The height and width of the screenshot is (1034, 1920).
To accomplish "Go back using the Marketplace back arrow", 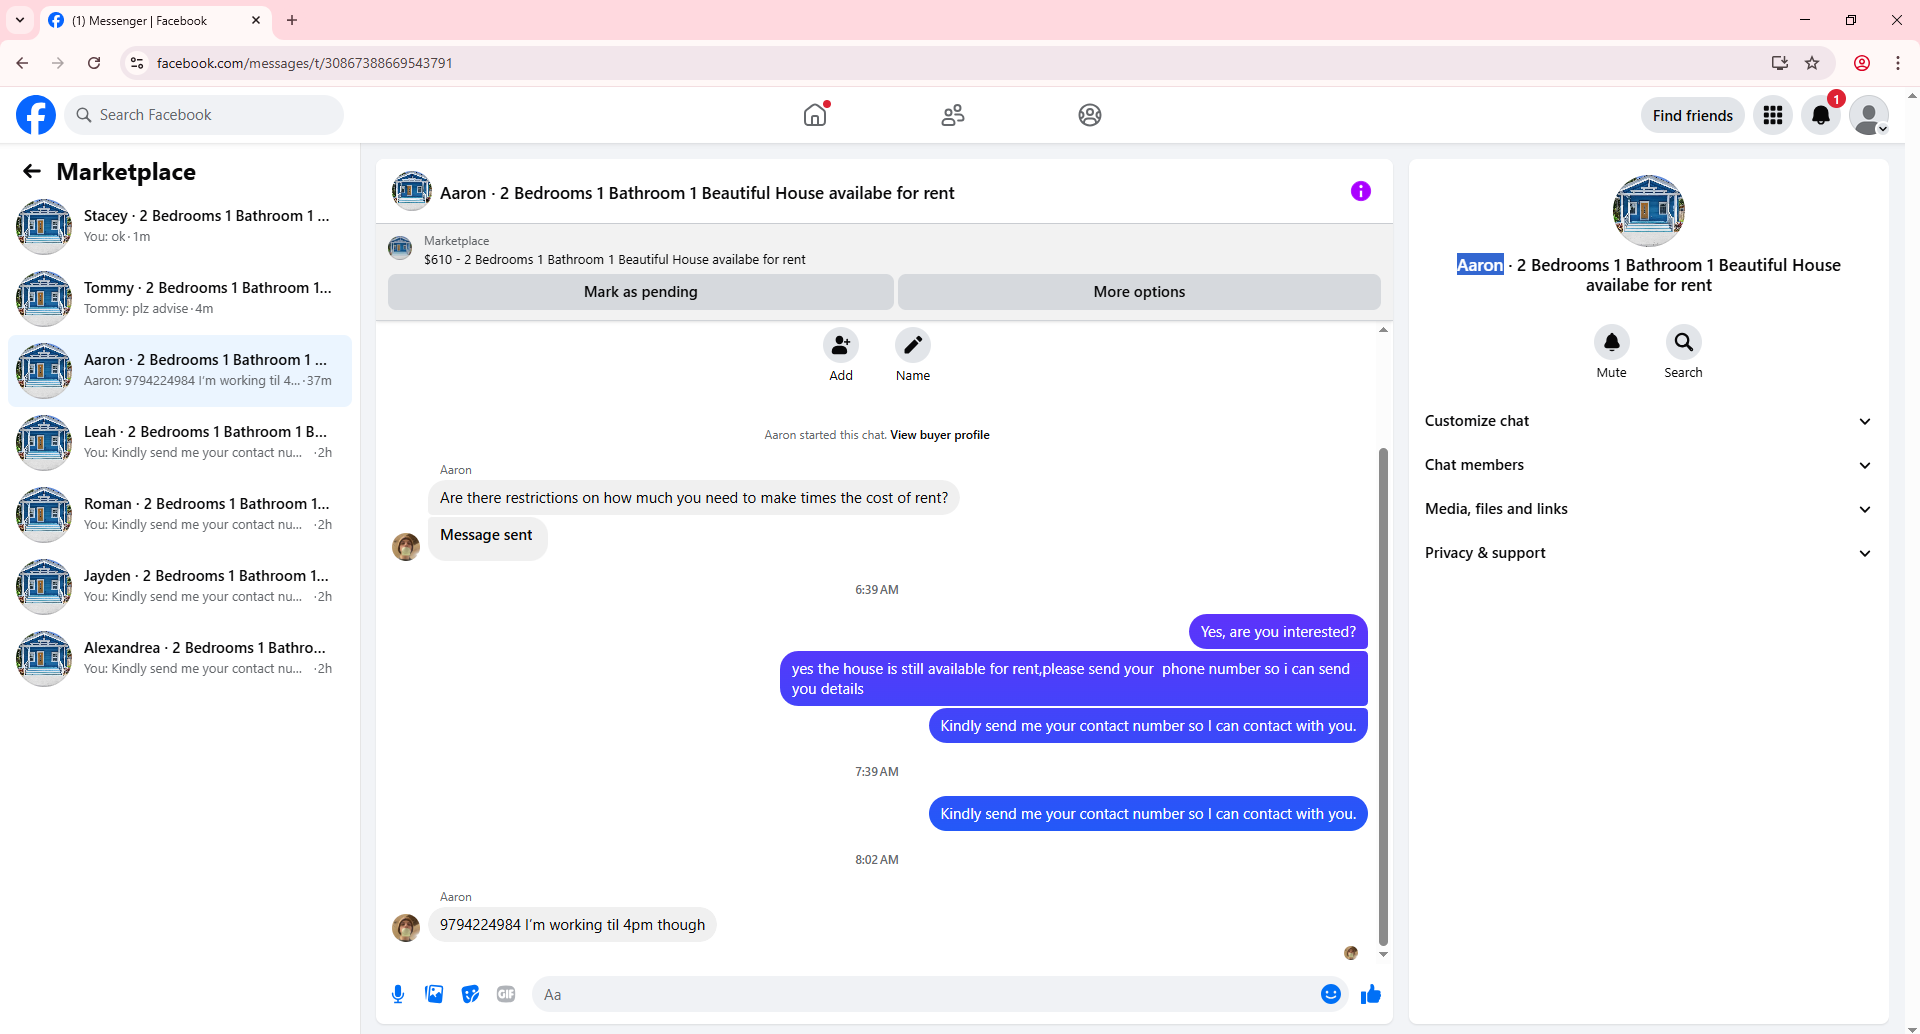I will pyautogui.click(x=32, y=171).
